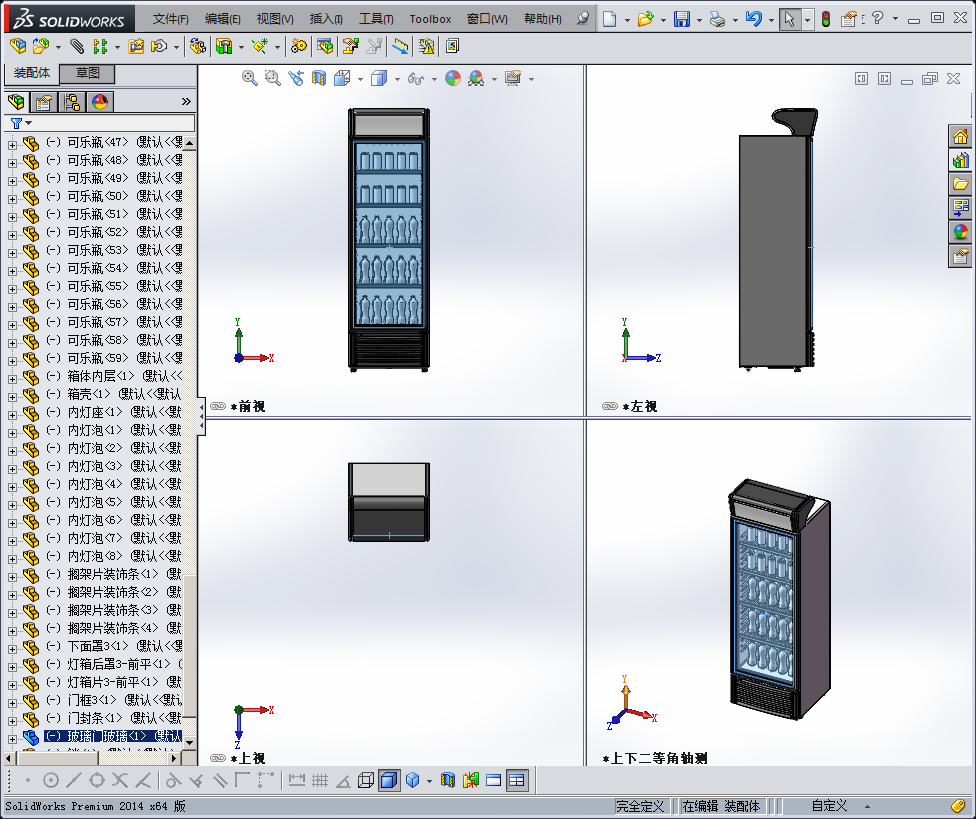976x819 pixels.
Task: Click the Help question mark button
Action: pos(878,19)
